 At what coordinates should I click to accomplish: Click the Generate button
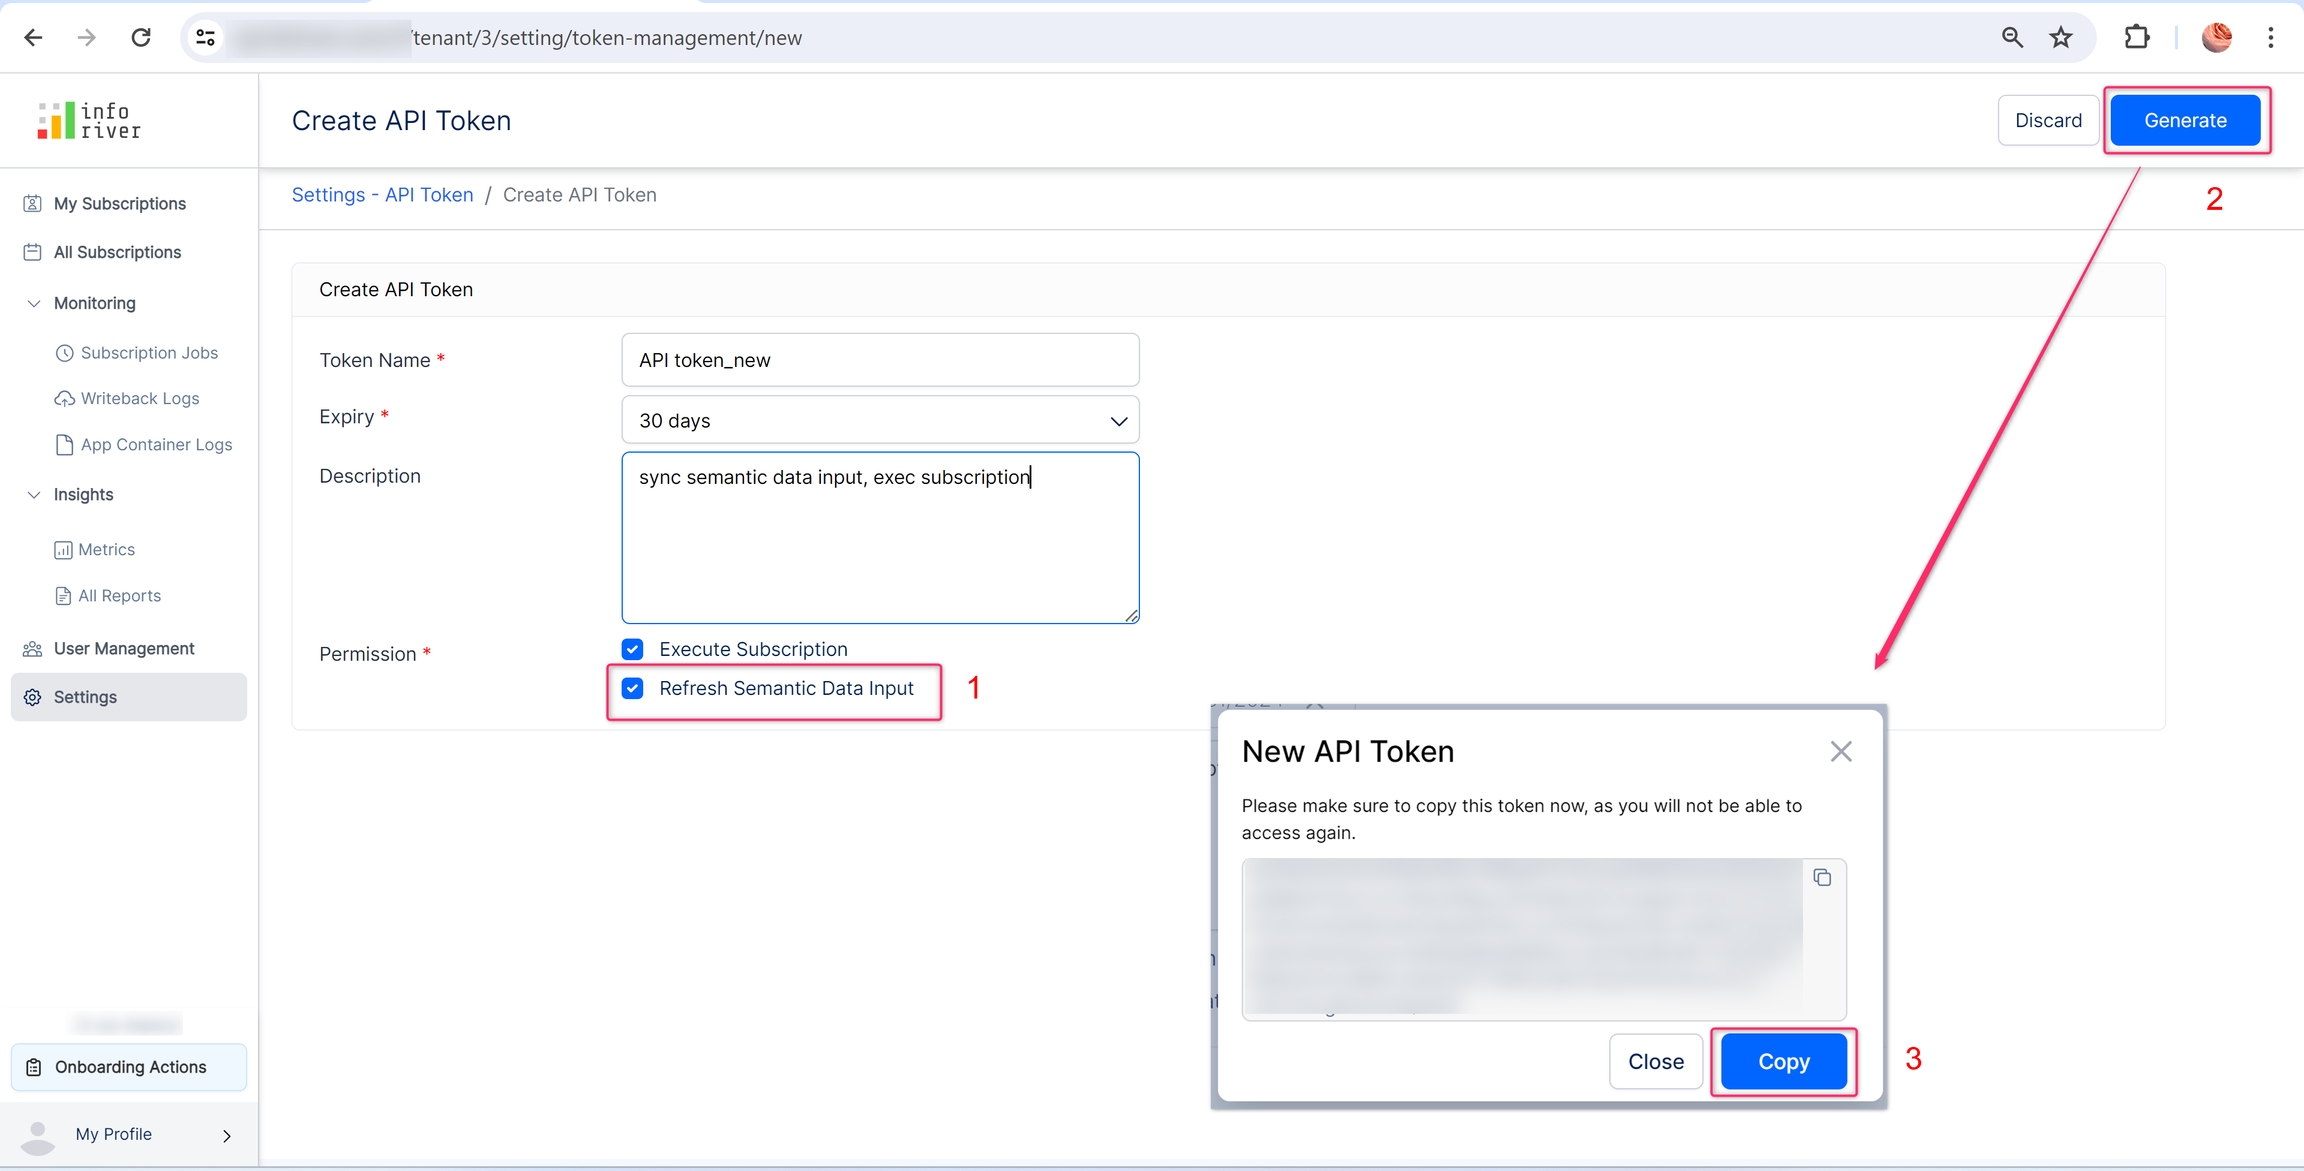point(2185,120)
